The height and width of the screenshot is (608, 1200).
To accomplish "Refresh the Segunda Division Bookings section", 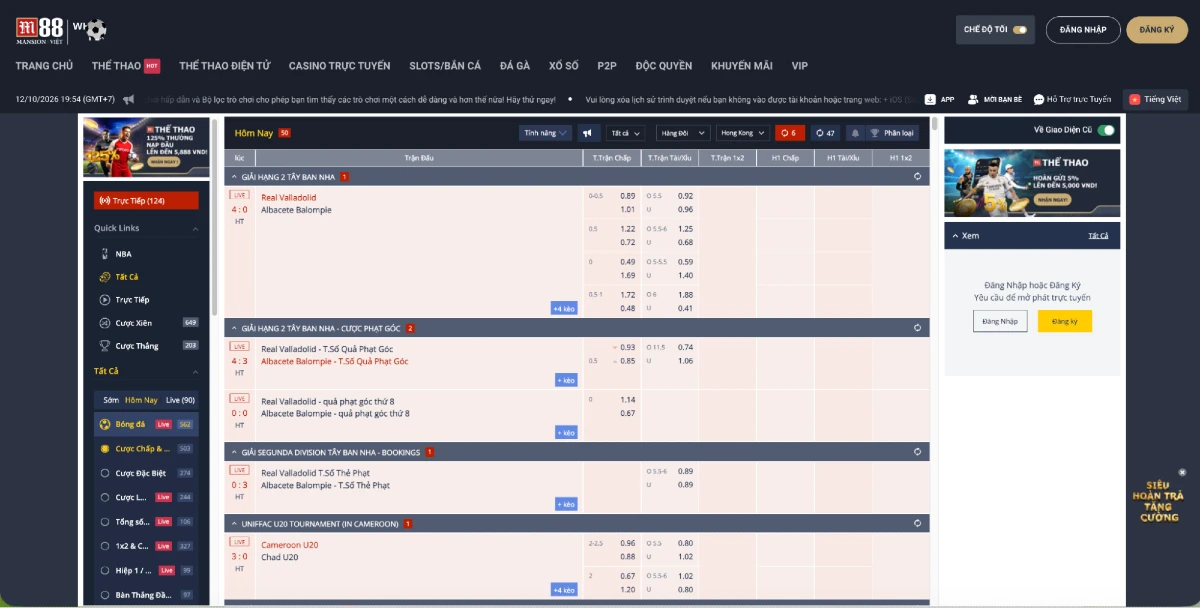I will click(x=917, y=451).
